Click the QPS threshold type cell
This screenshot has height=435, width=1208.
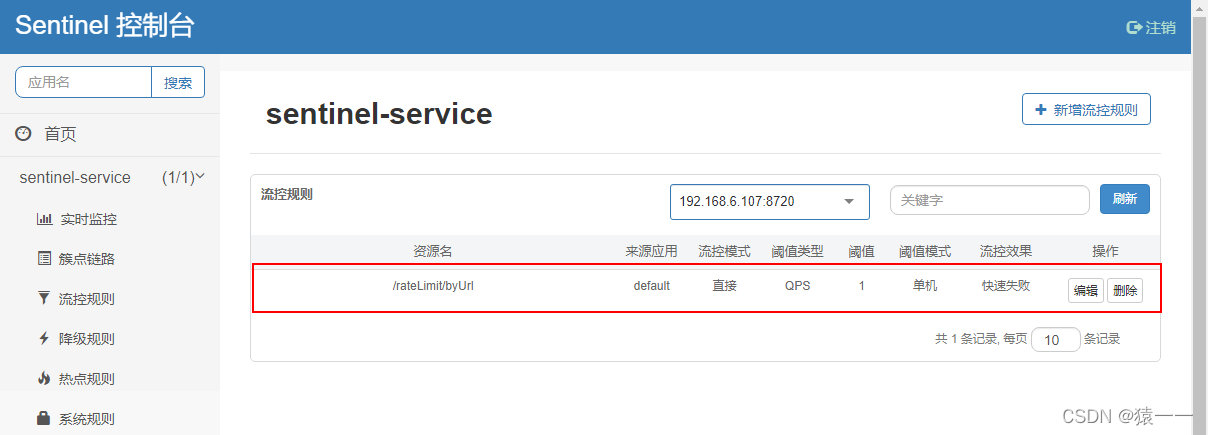tap(798, 286)
